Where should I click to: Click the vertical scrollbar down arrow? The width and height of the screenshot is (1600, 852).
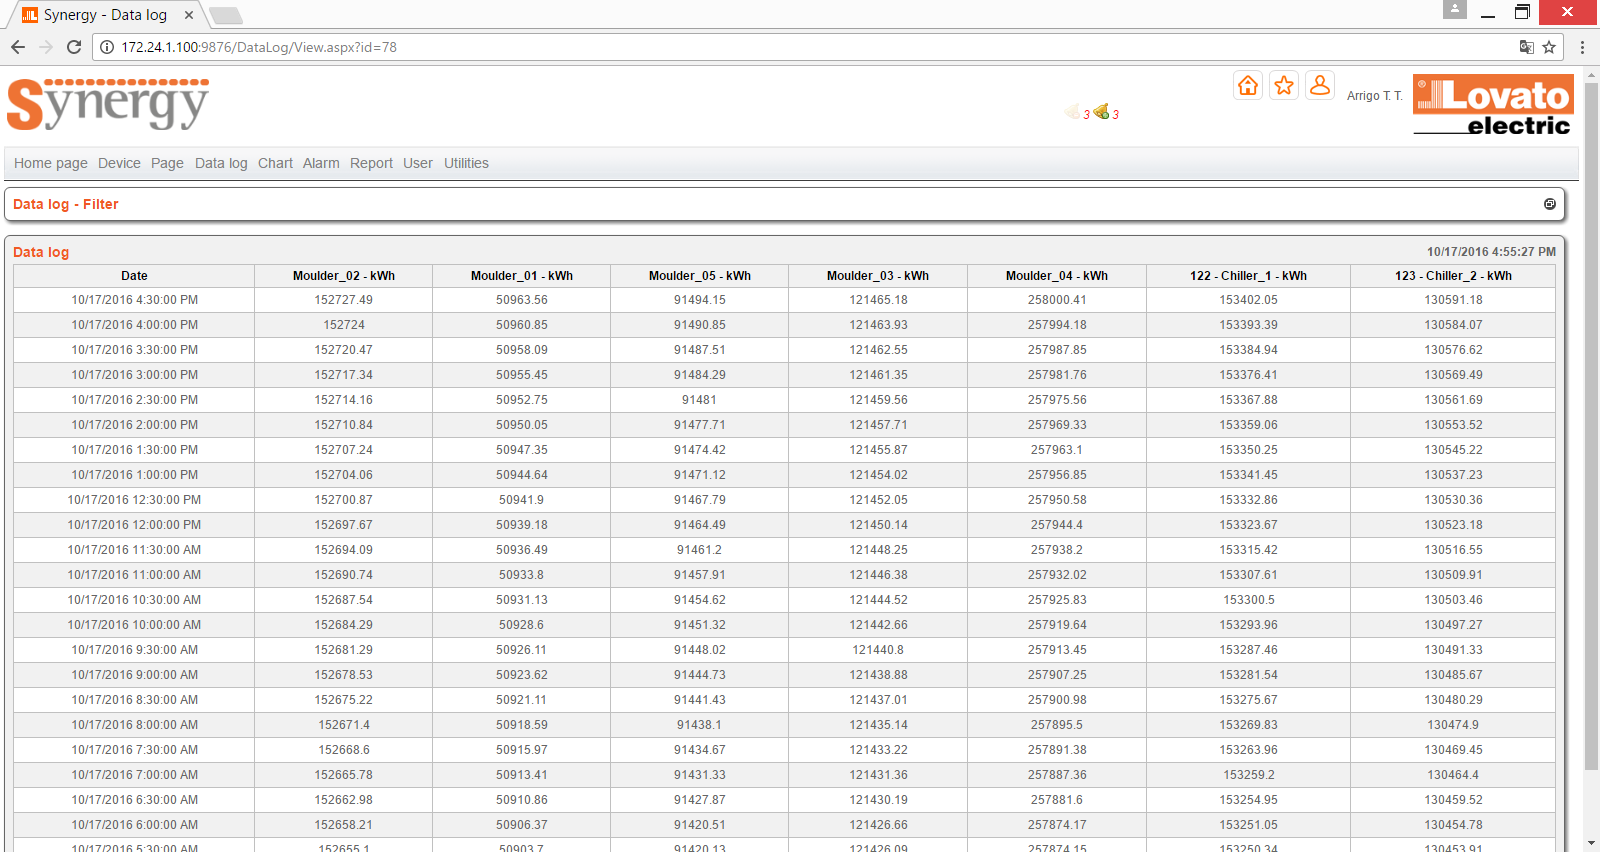pyautogui.click(x=1591, y=843)
